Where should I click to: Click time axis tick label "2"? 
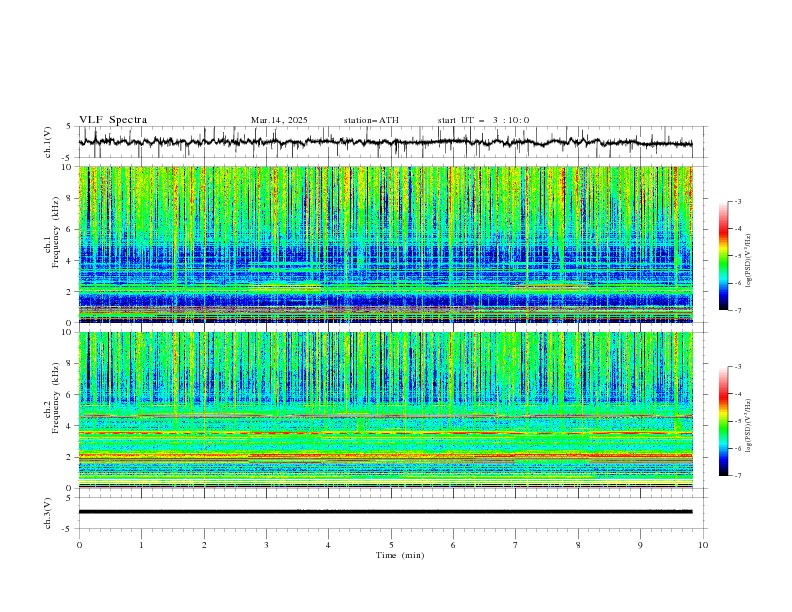tap(204, 545)
